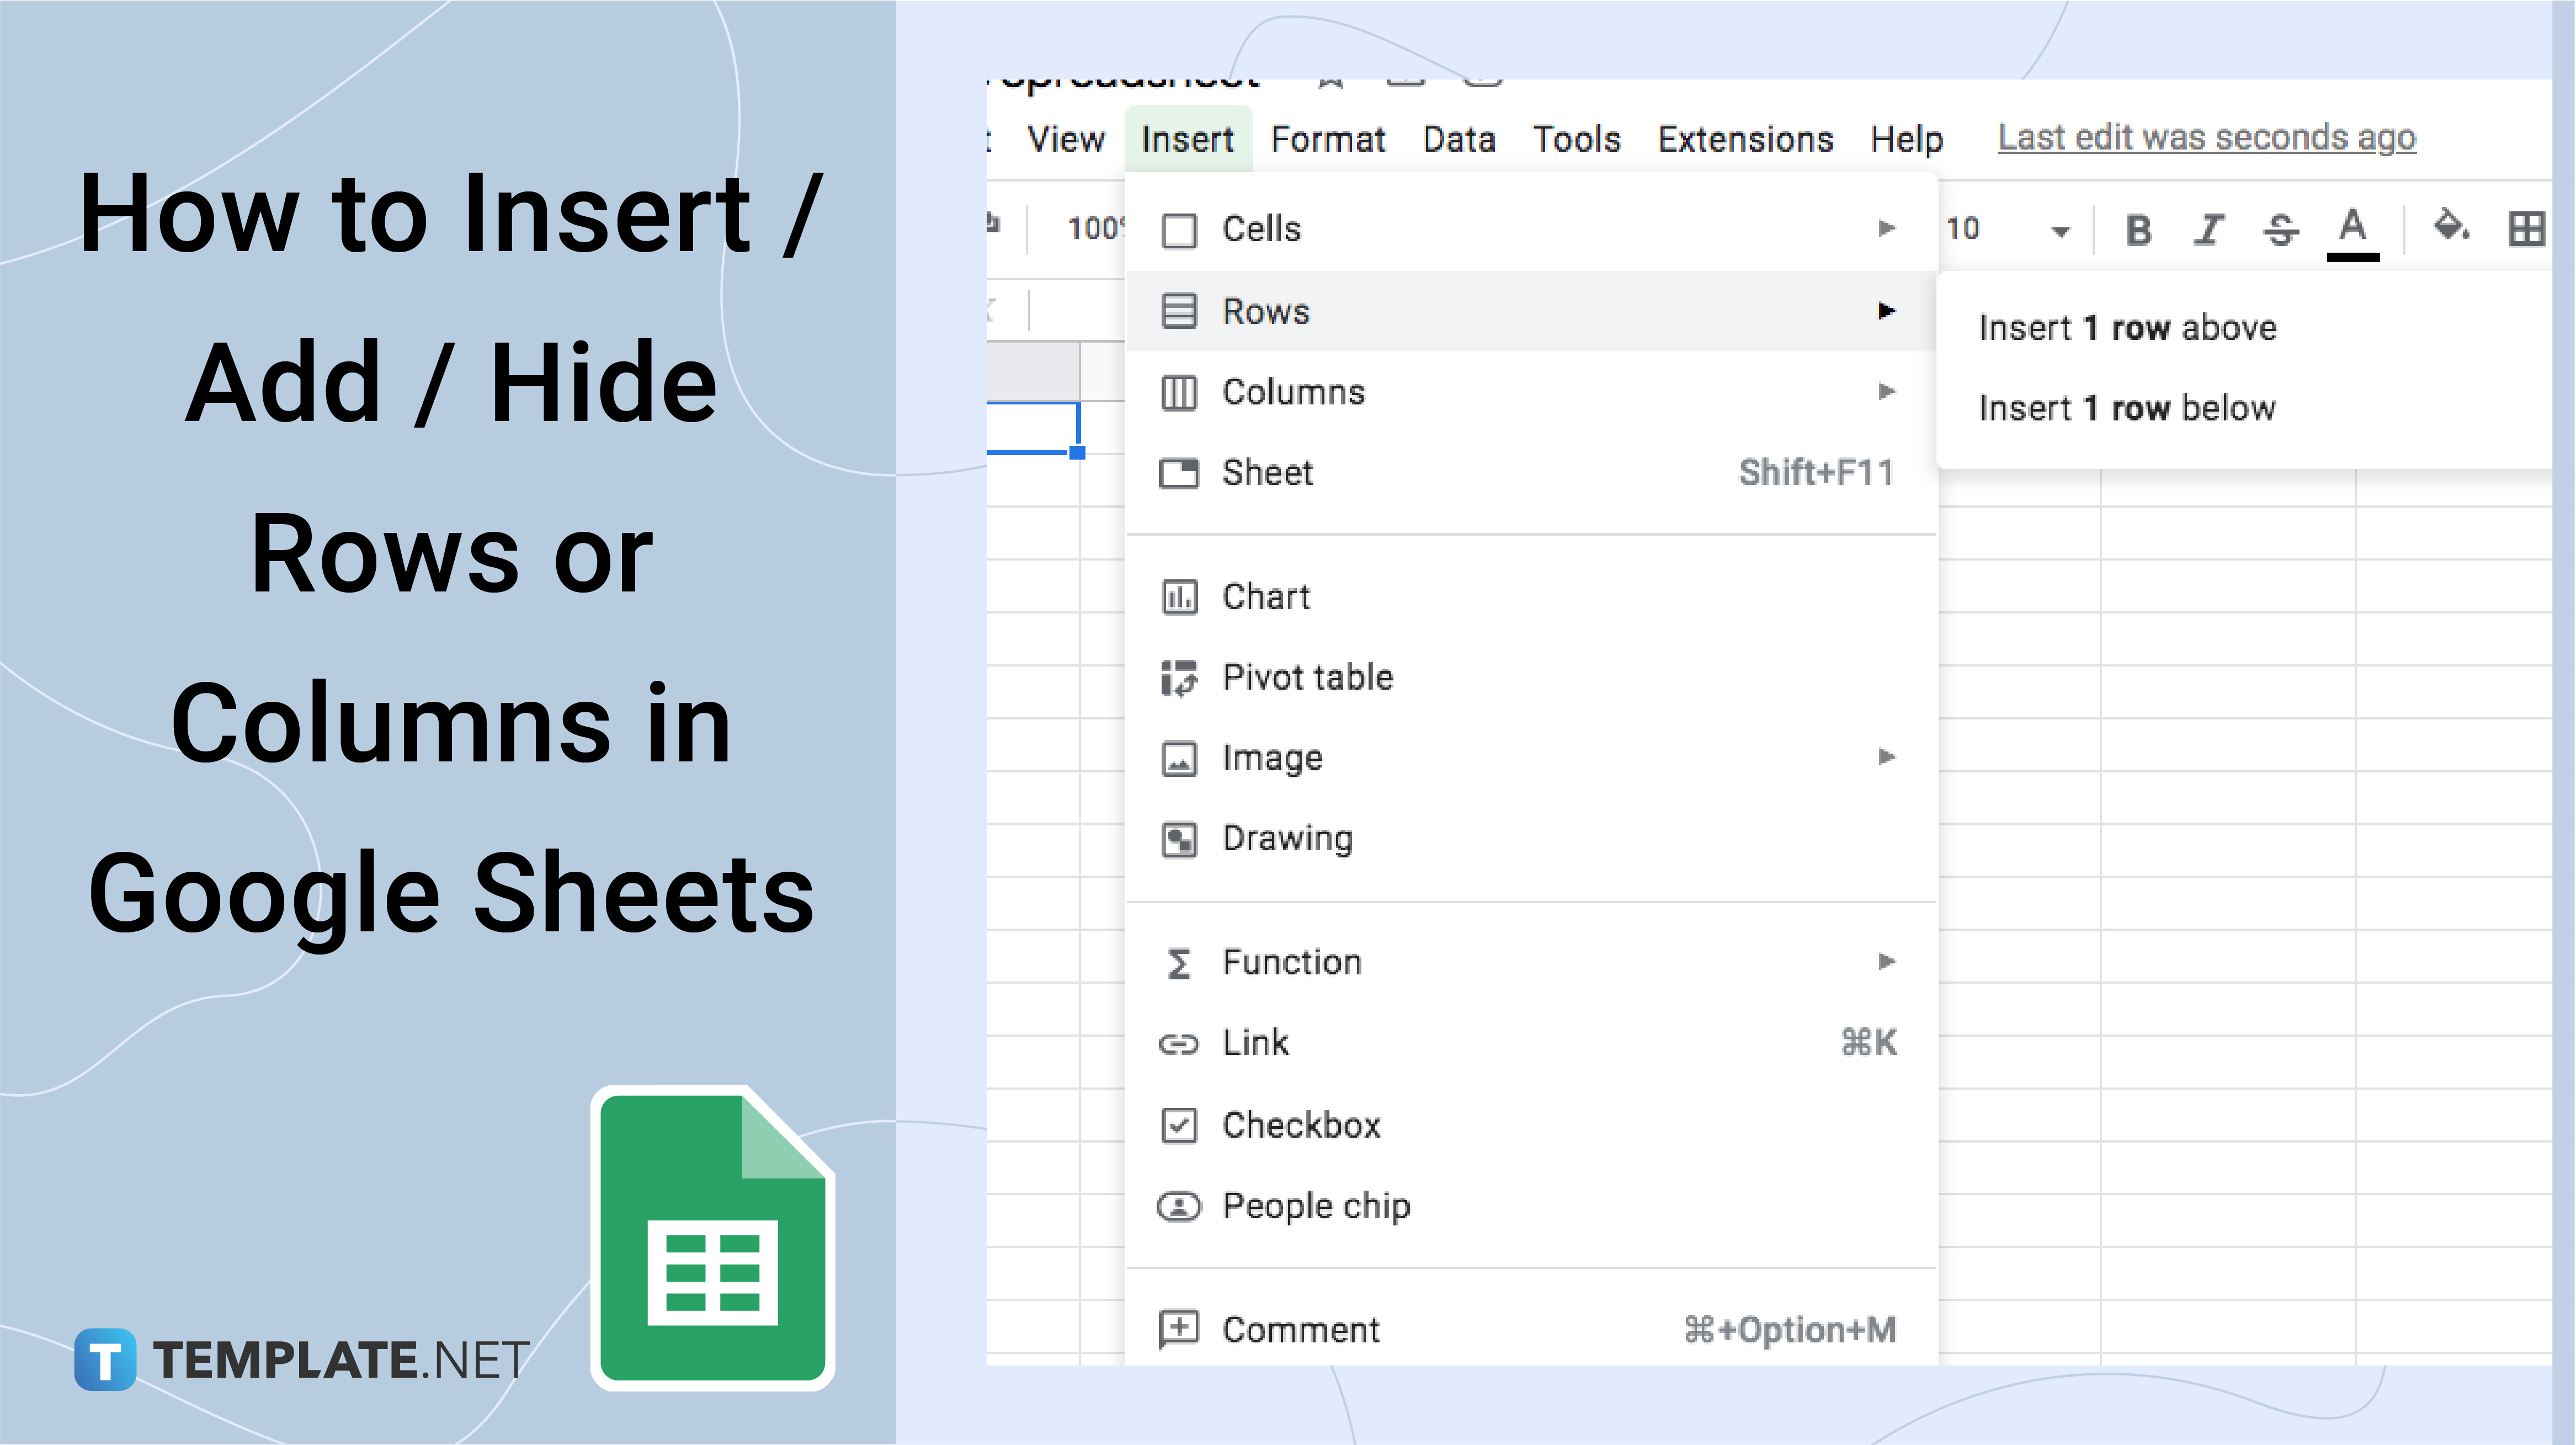Expand the Rows submenu
The height and width of the screenshot is (1445, 2576).
[1525, 310]
